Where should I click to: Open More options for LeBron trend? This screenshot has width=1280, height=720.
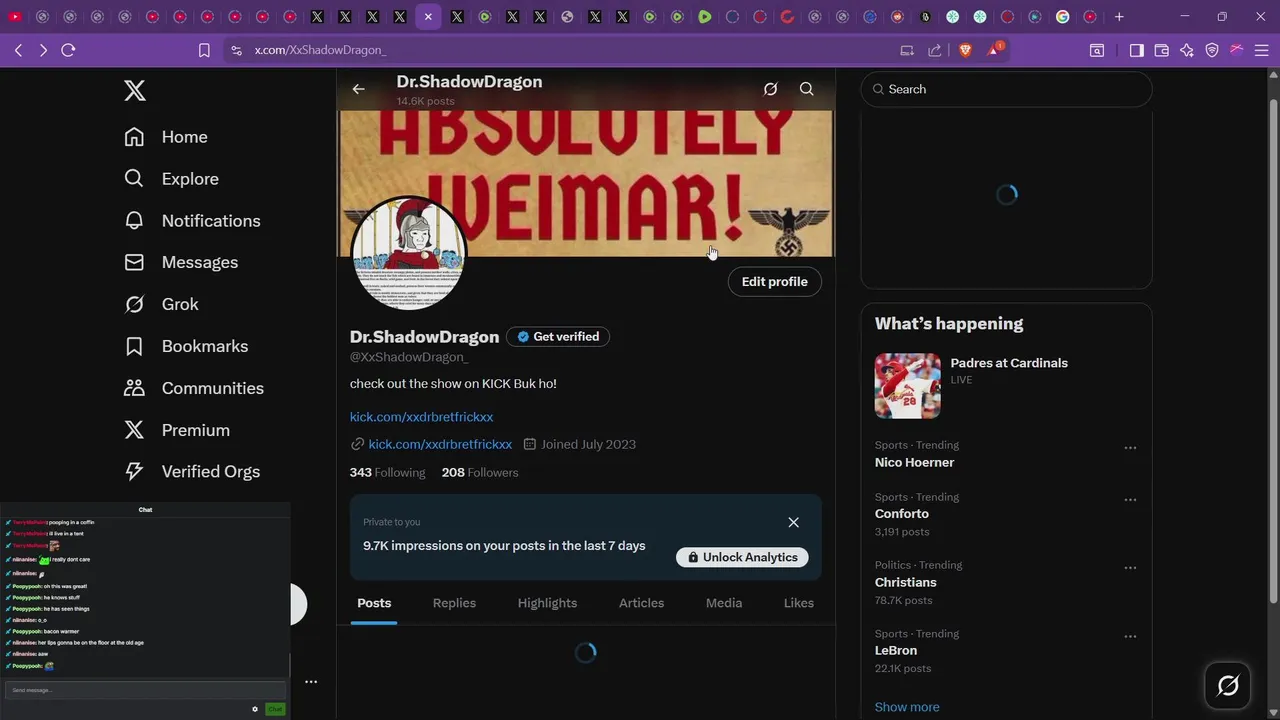point(1130,637)
